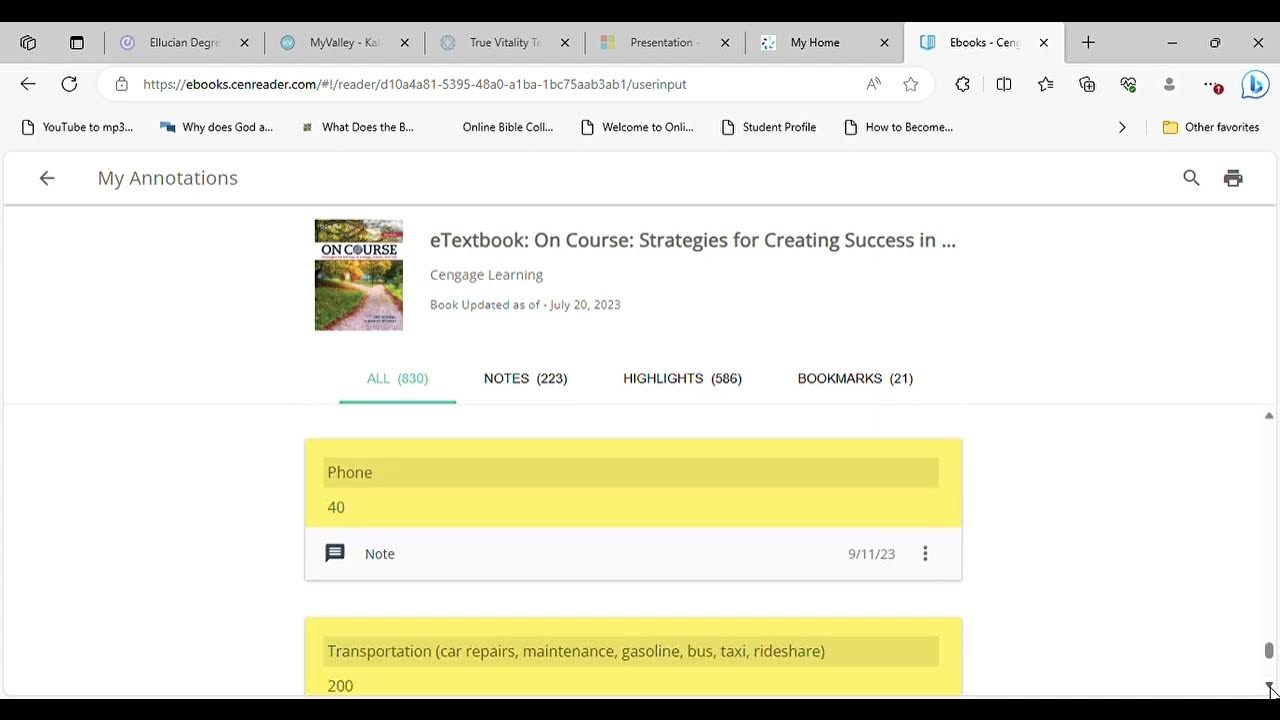Enable Read Aloud in the address bar

pyautogui.click(x=873, y=84)
